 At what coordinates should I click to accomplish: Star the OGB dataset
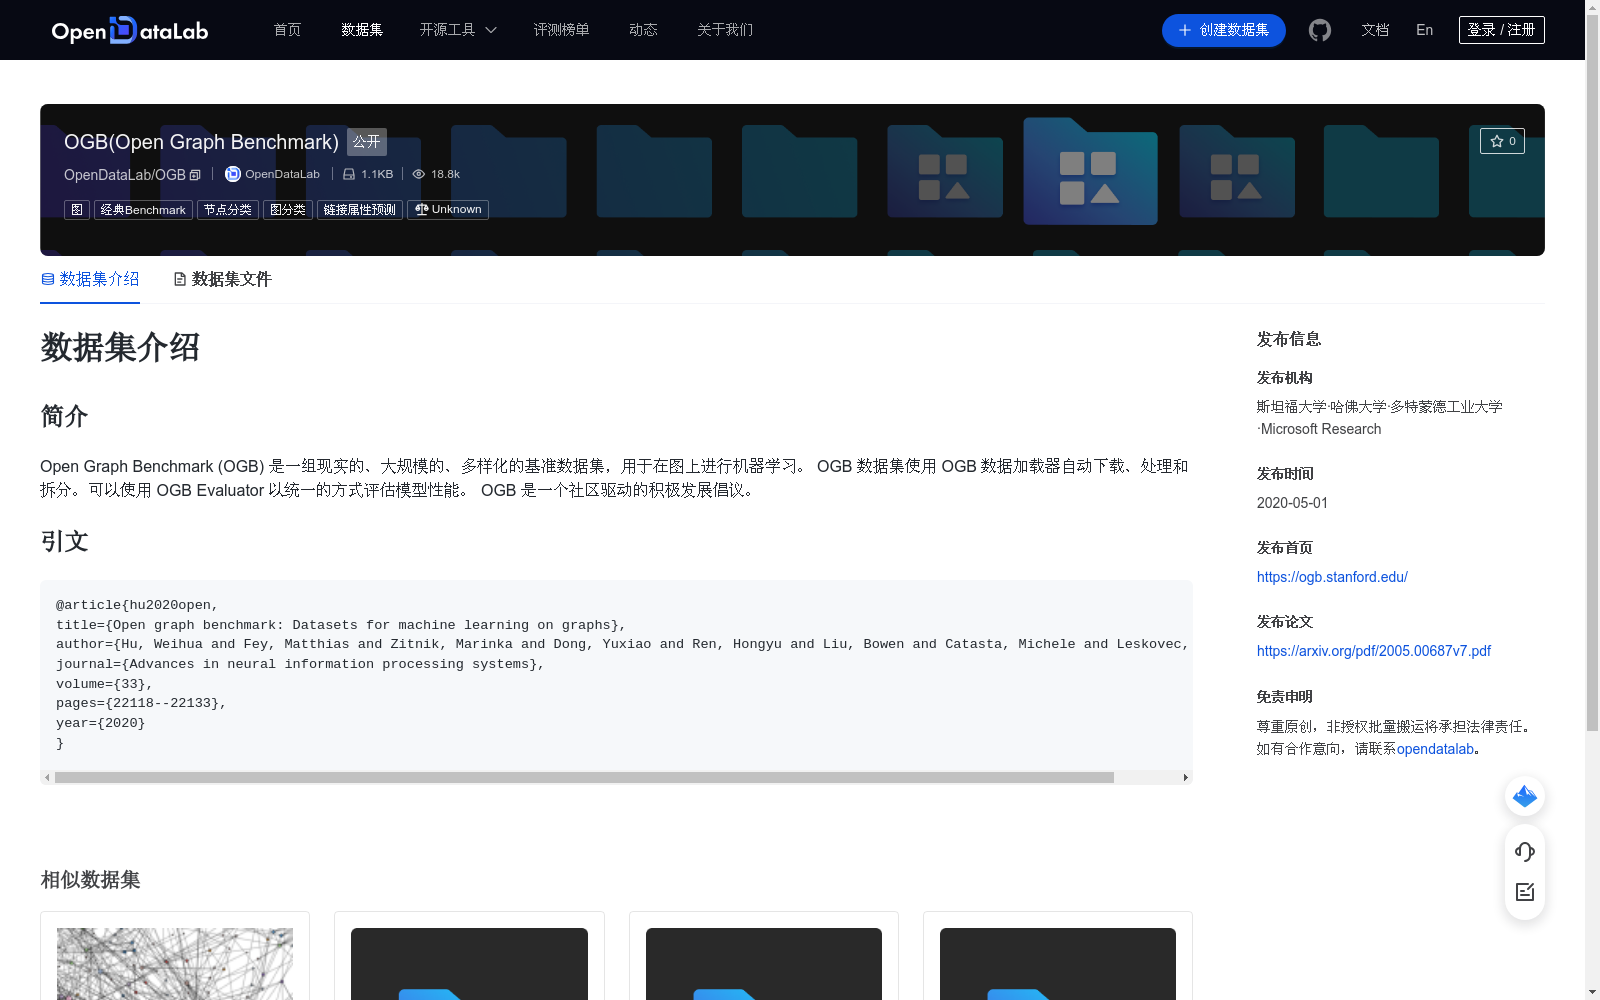click(x=1502, y=141)
